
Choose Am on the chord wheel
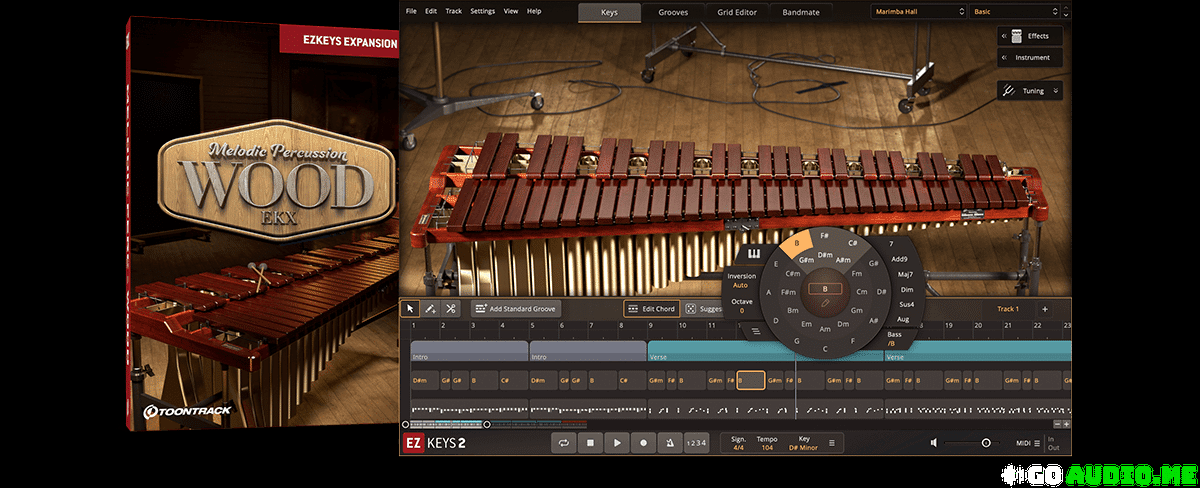[x=825, y=329]
